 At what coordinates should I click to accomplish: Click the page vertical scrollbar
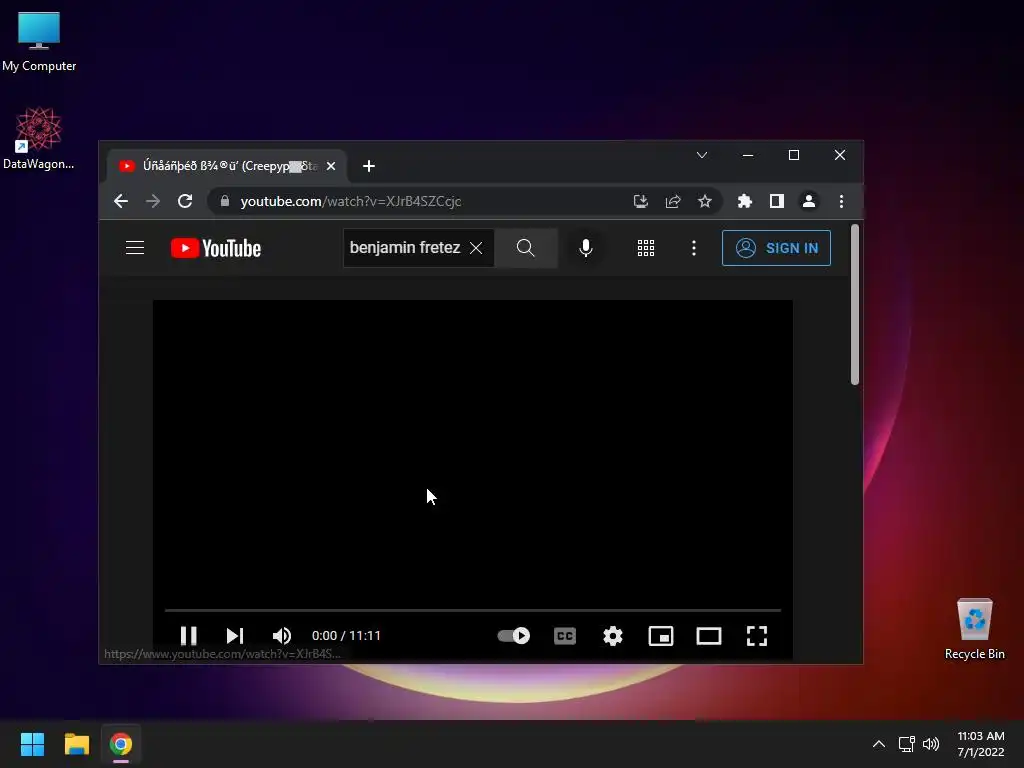855,305
